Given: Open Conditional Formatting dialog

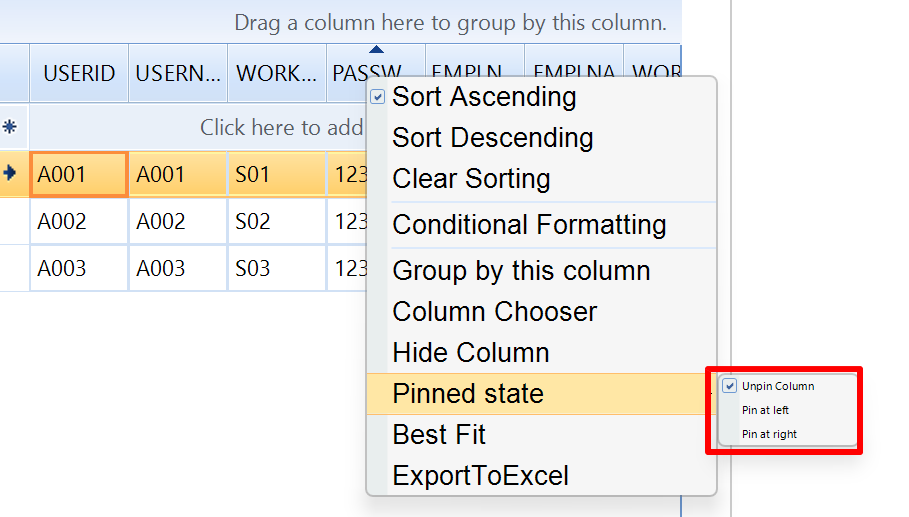Looking at the screenshot, I should click(529, 225).
